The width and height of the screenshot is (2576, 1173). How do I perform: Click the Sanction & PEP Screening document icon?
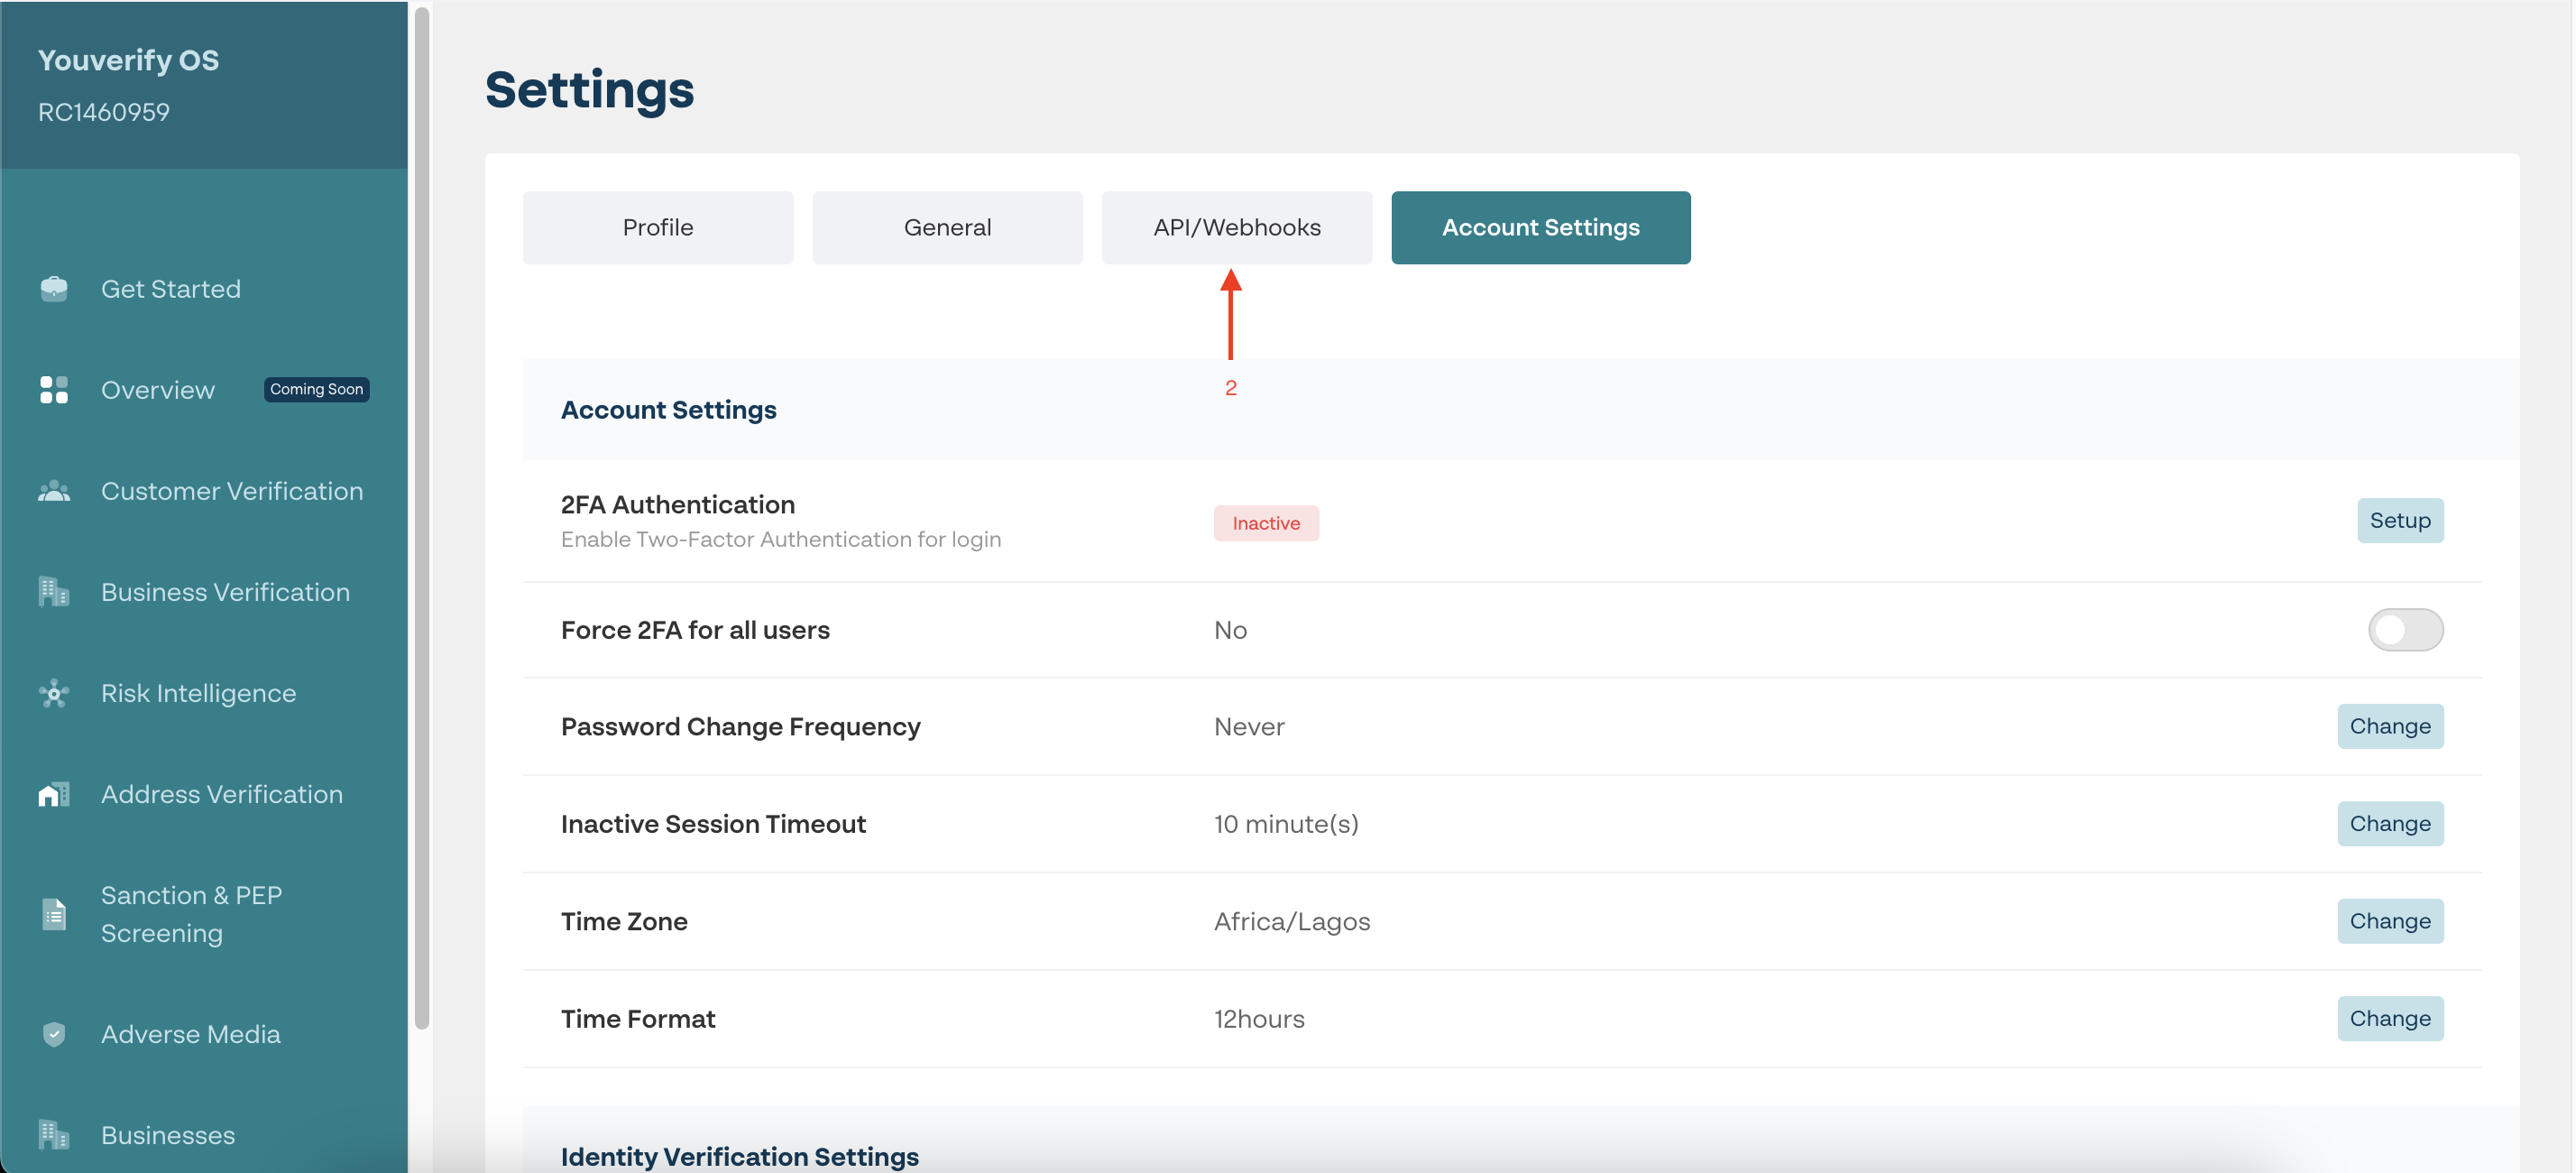[54, 914]
